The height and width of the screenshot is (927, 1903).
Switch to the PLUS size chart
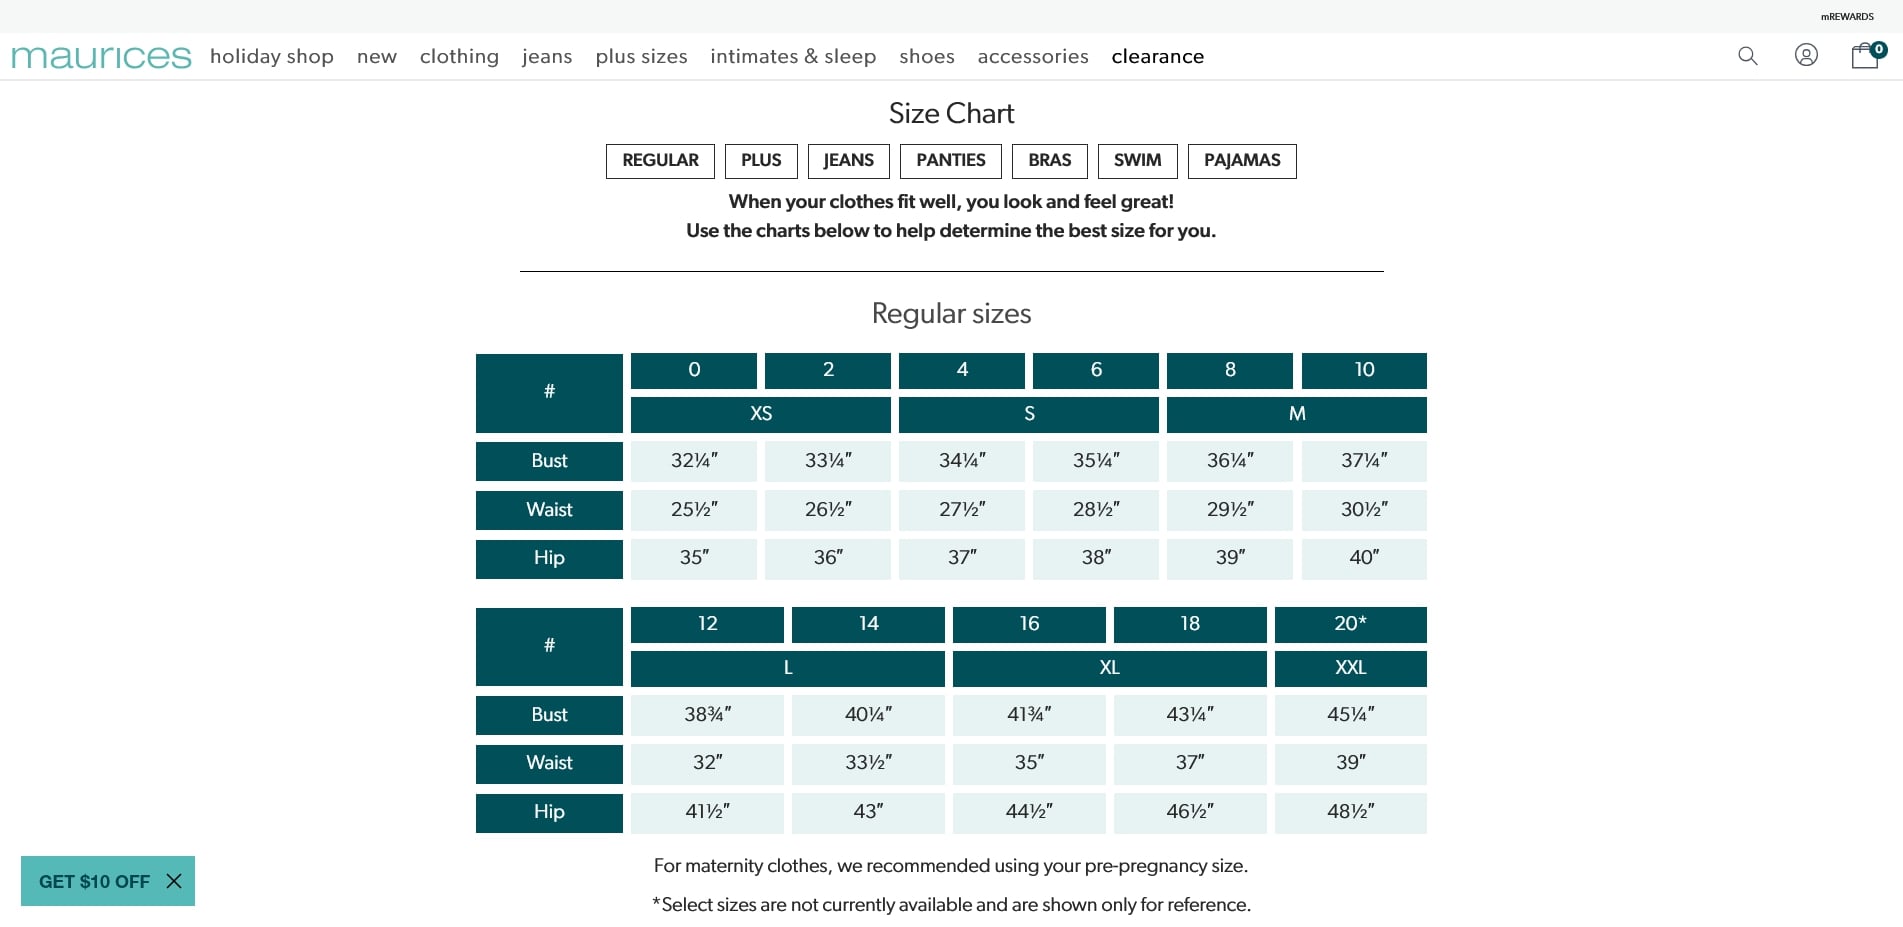[x=761, y=161]
